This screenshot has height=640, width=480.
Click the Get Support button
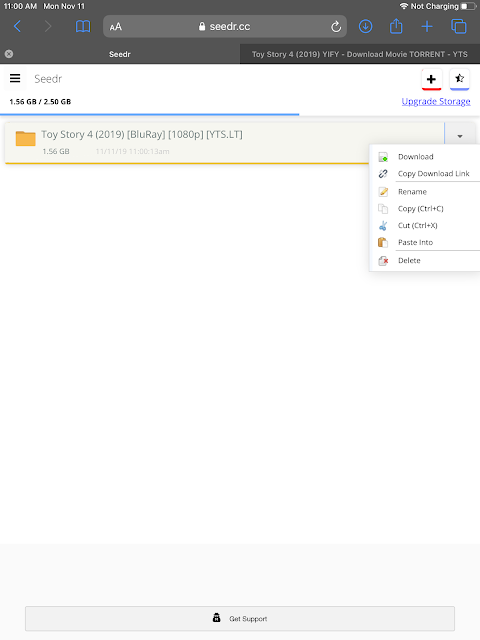[240, 619]
